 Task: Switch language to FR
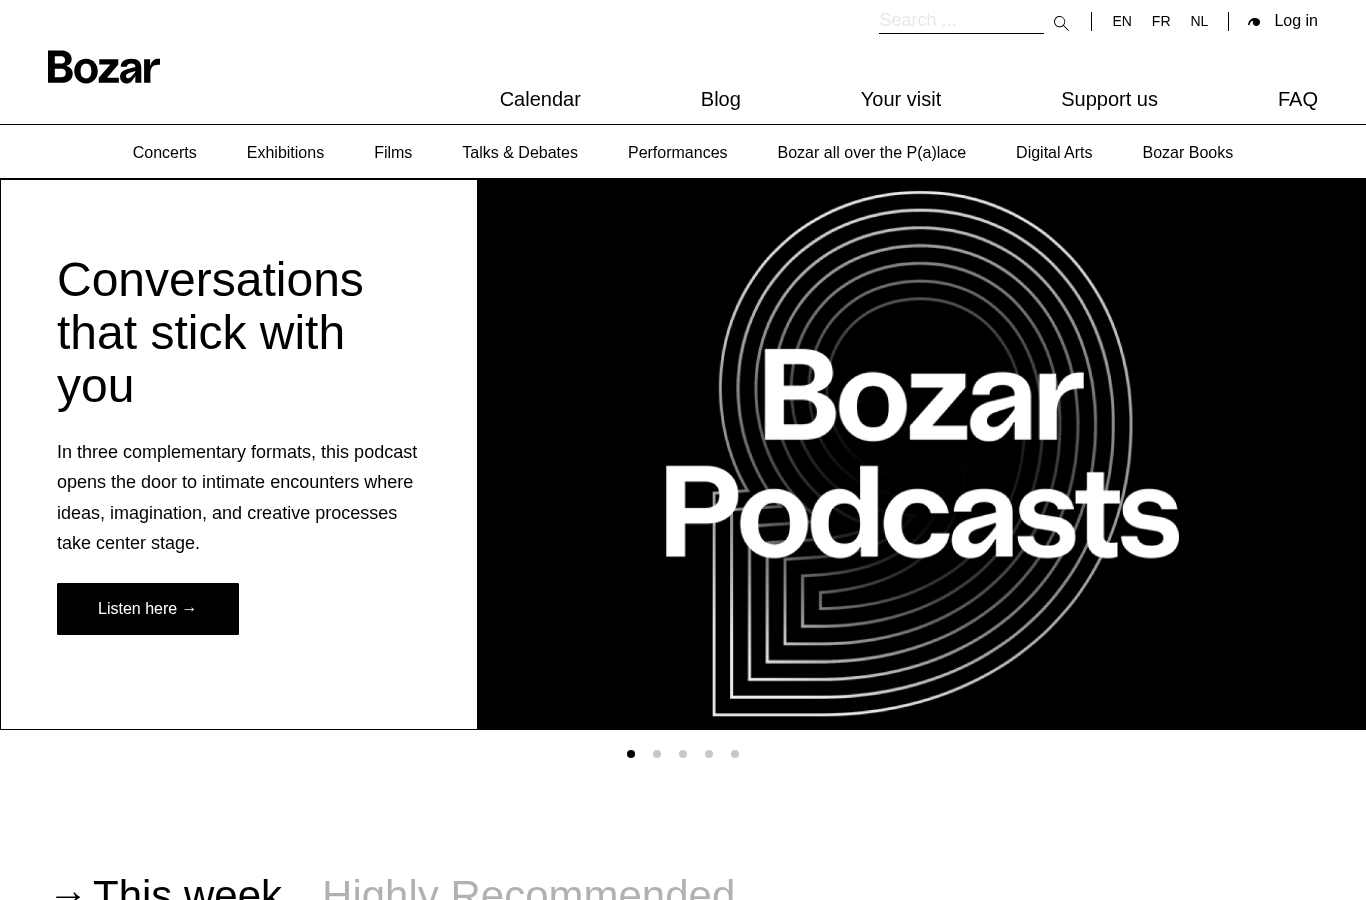pyautogui.click(x=1161, y=21)
